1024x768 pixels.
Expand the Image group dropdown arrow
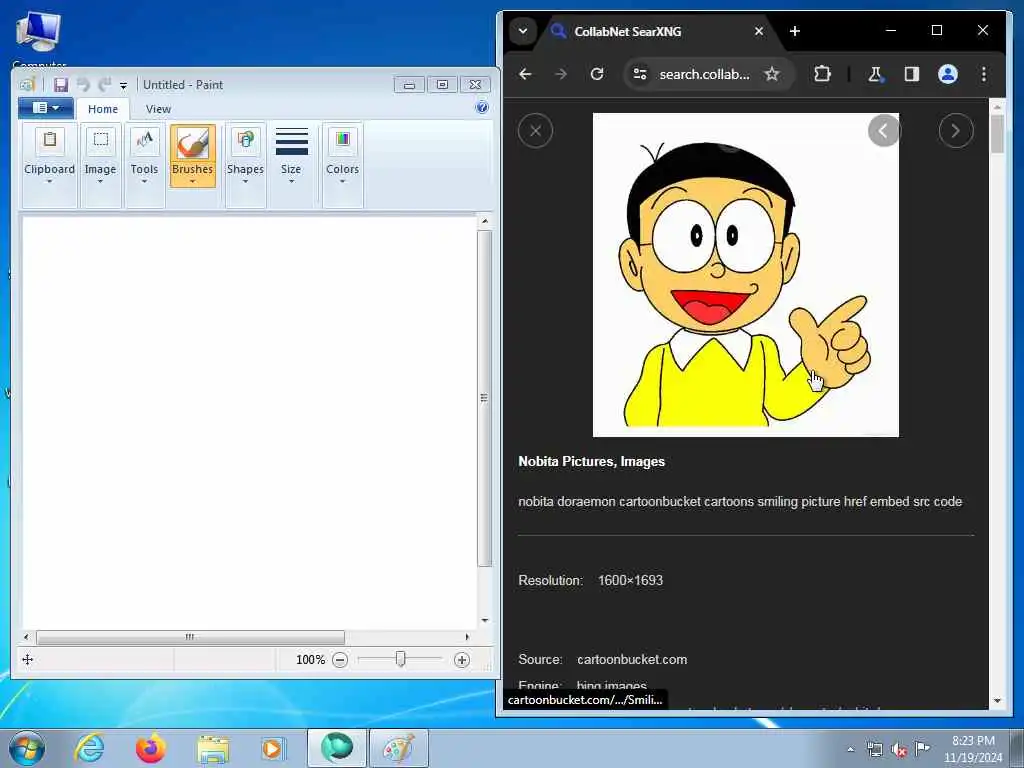100,182
